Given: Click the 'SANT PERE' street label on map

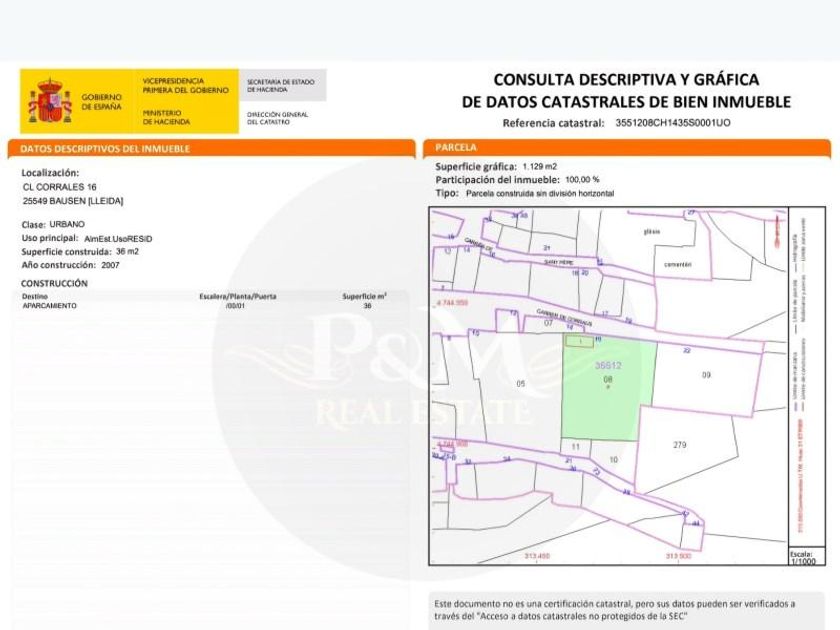Looking at the screenshot, I should pos(559,262).
